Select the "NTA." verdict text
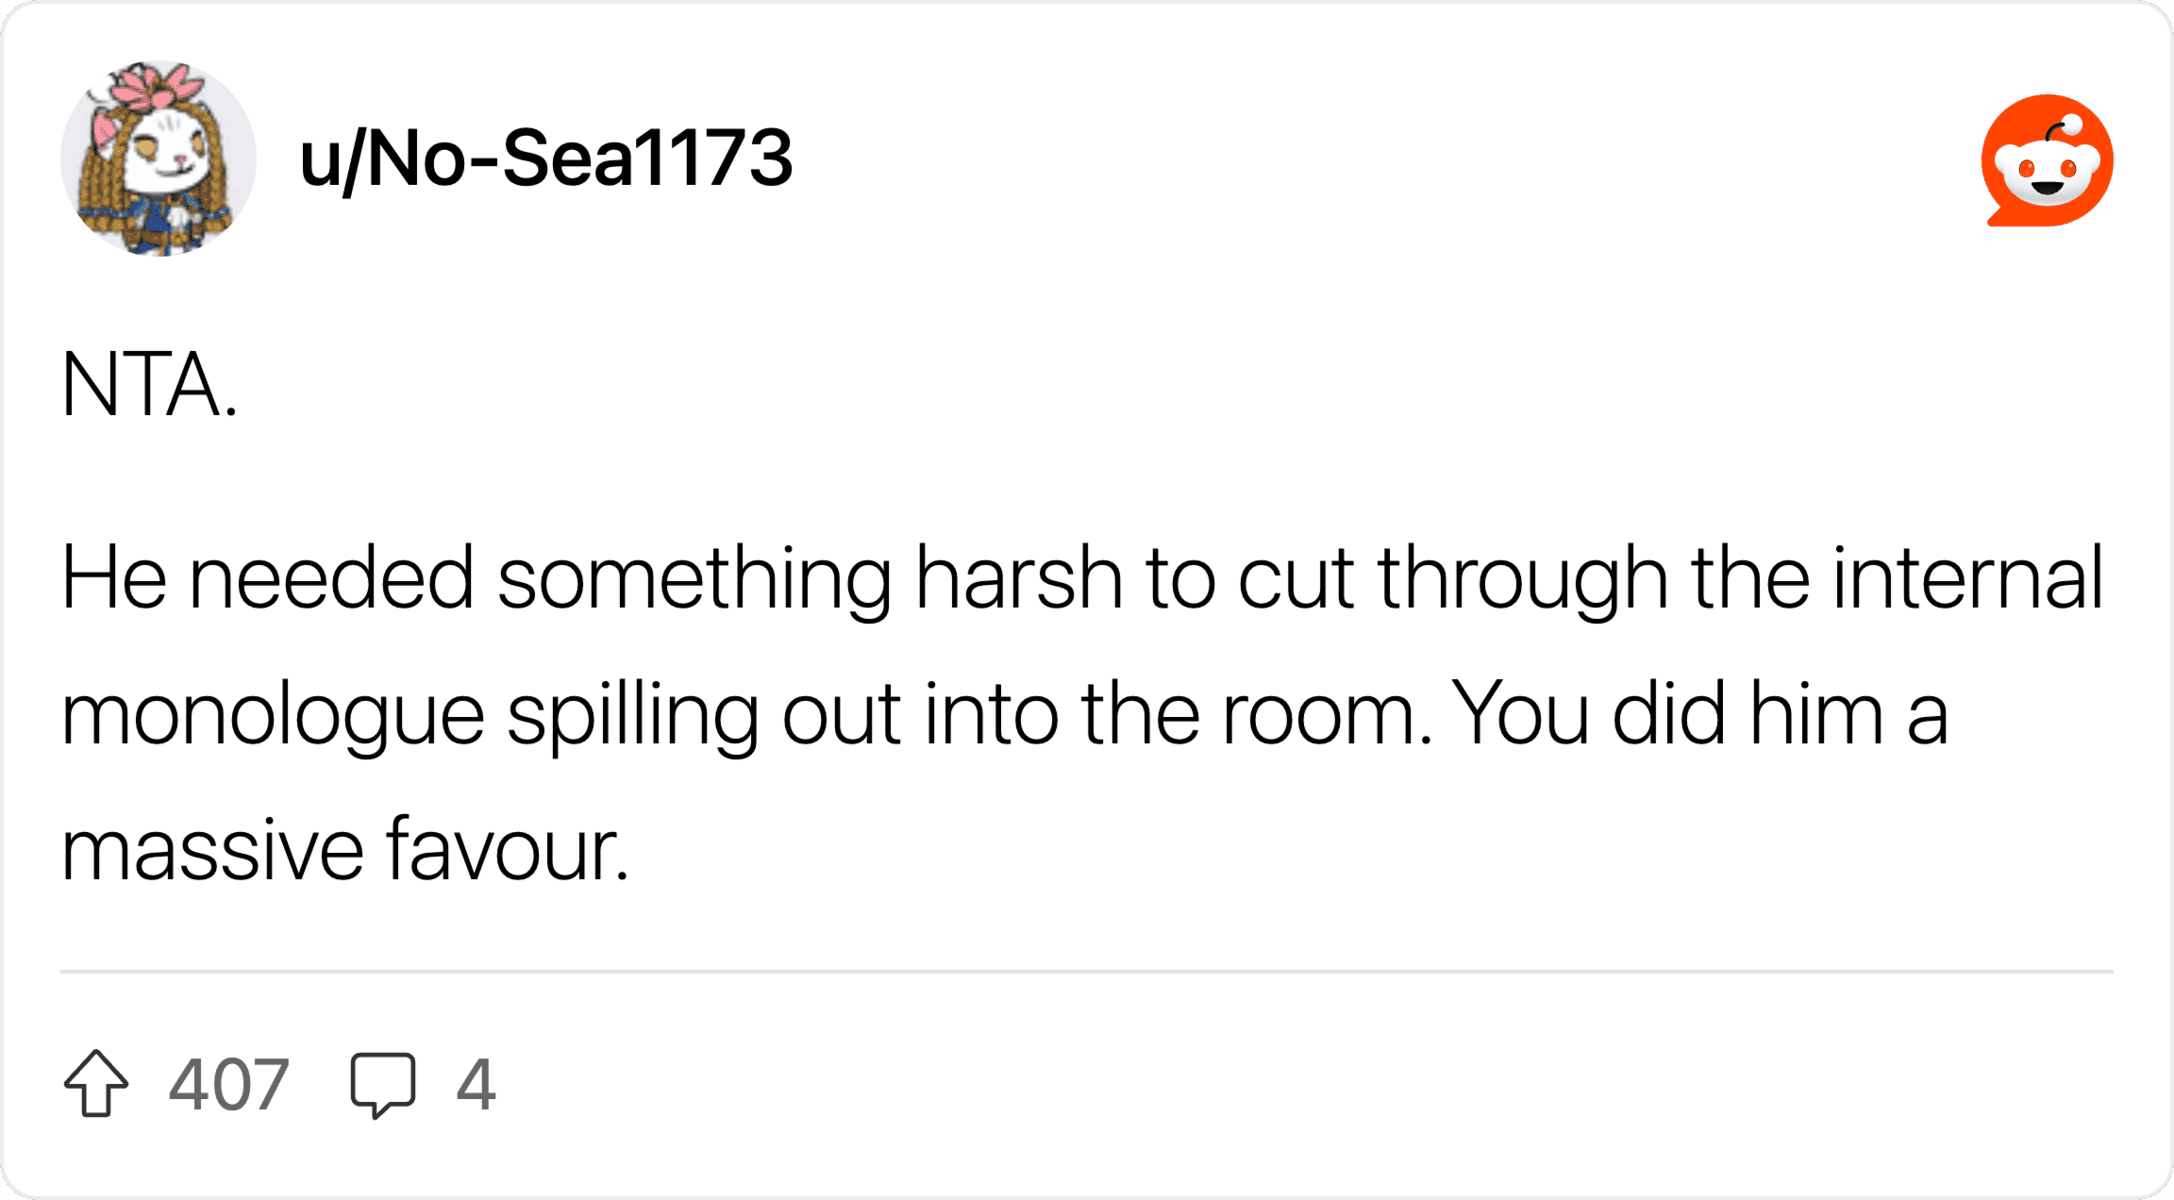Viewport: 2174px width, 1200px height. tap(150, 384)
